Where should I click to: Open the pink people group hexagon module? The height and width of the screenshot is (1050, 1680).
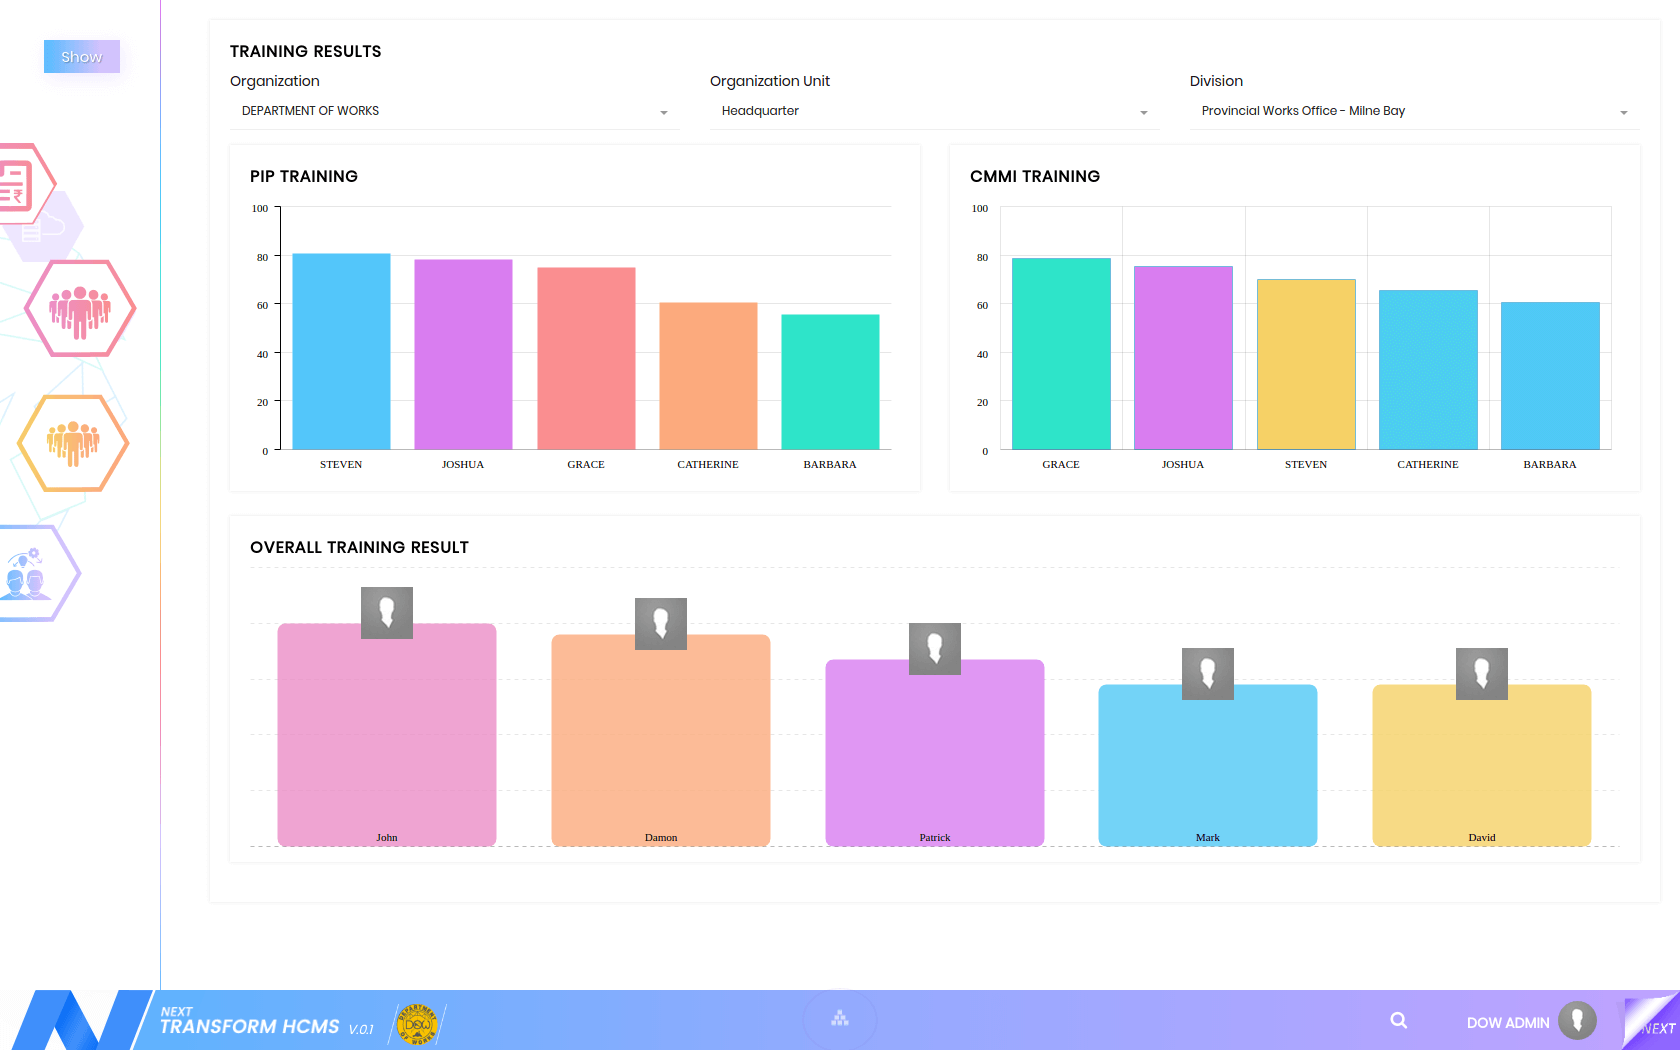(x=80, y=308)
